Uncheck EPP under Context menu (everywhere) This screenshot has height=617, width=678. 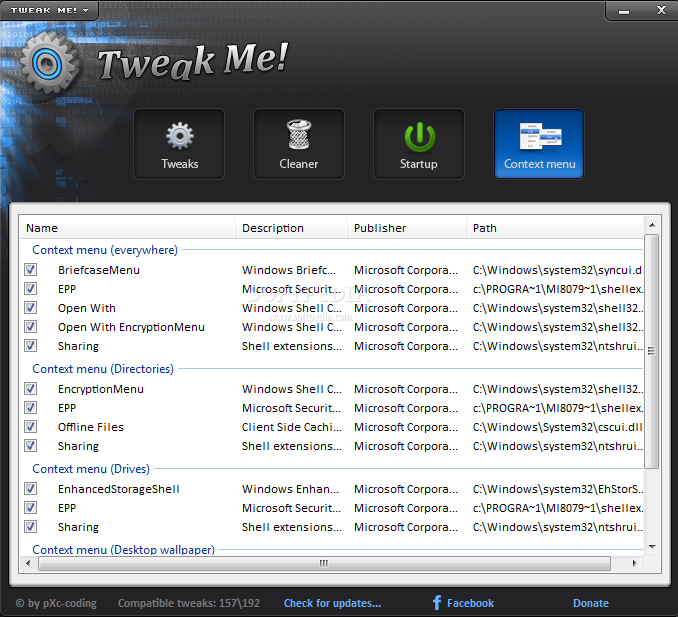point(30,289)
